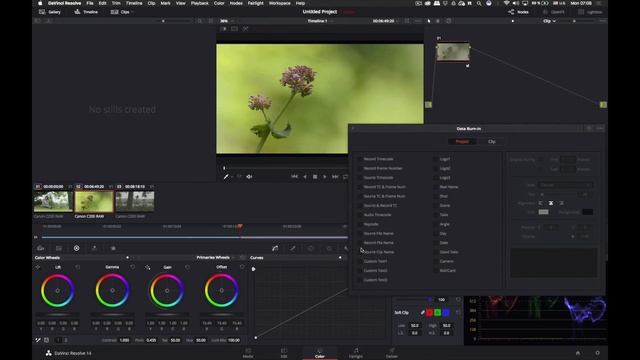Enable Record Timecode burn-in checkbox
The width and height of the screenshot is (640, 360).
360,159
